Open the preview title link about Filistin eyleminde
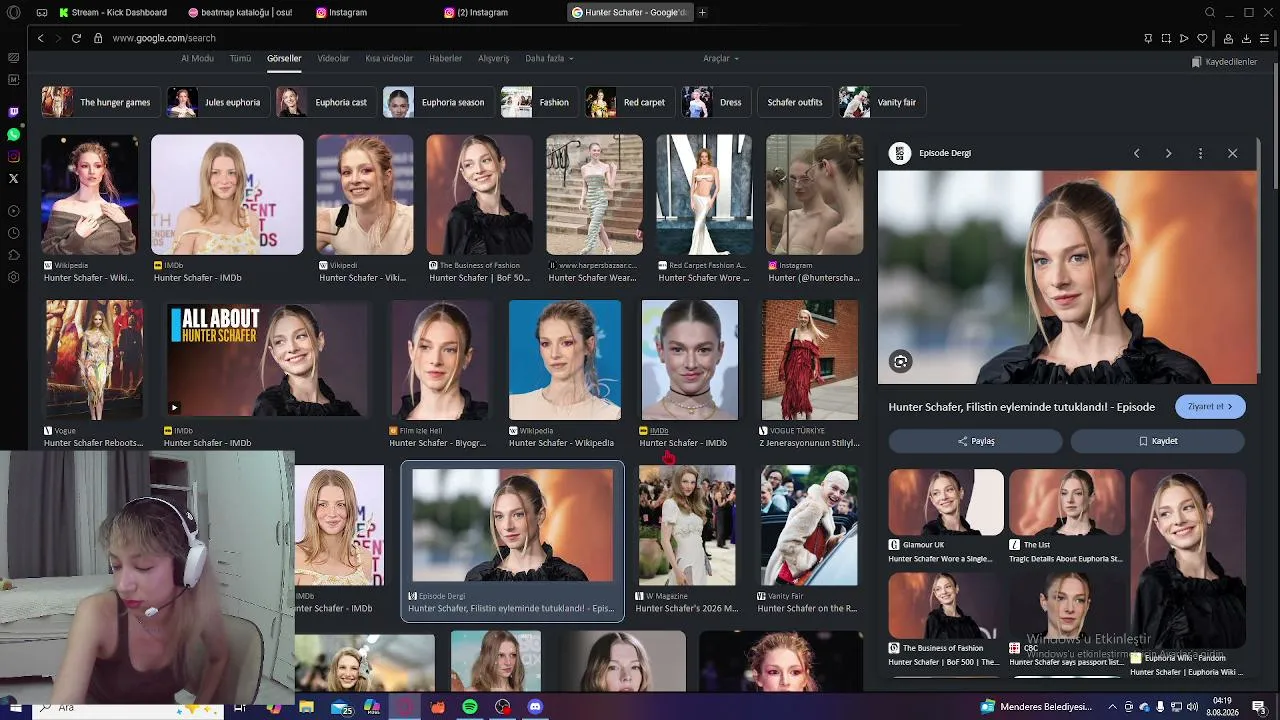Image resolution: width=1280 pixels, height=720 pixels. (1022, 407)
